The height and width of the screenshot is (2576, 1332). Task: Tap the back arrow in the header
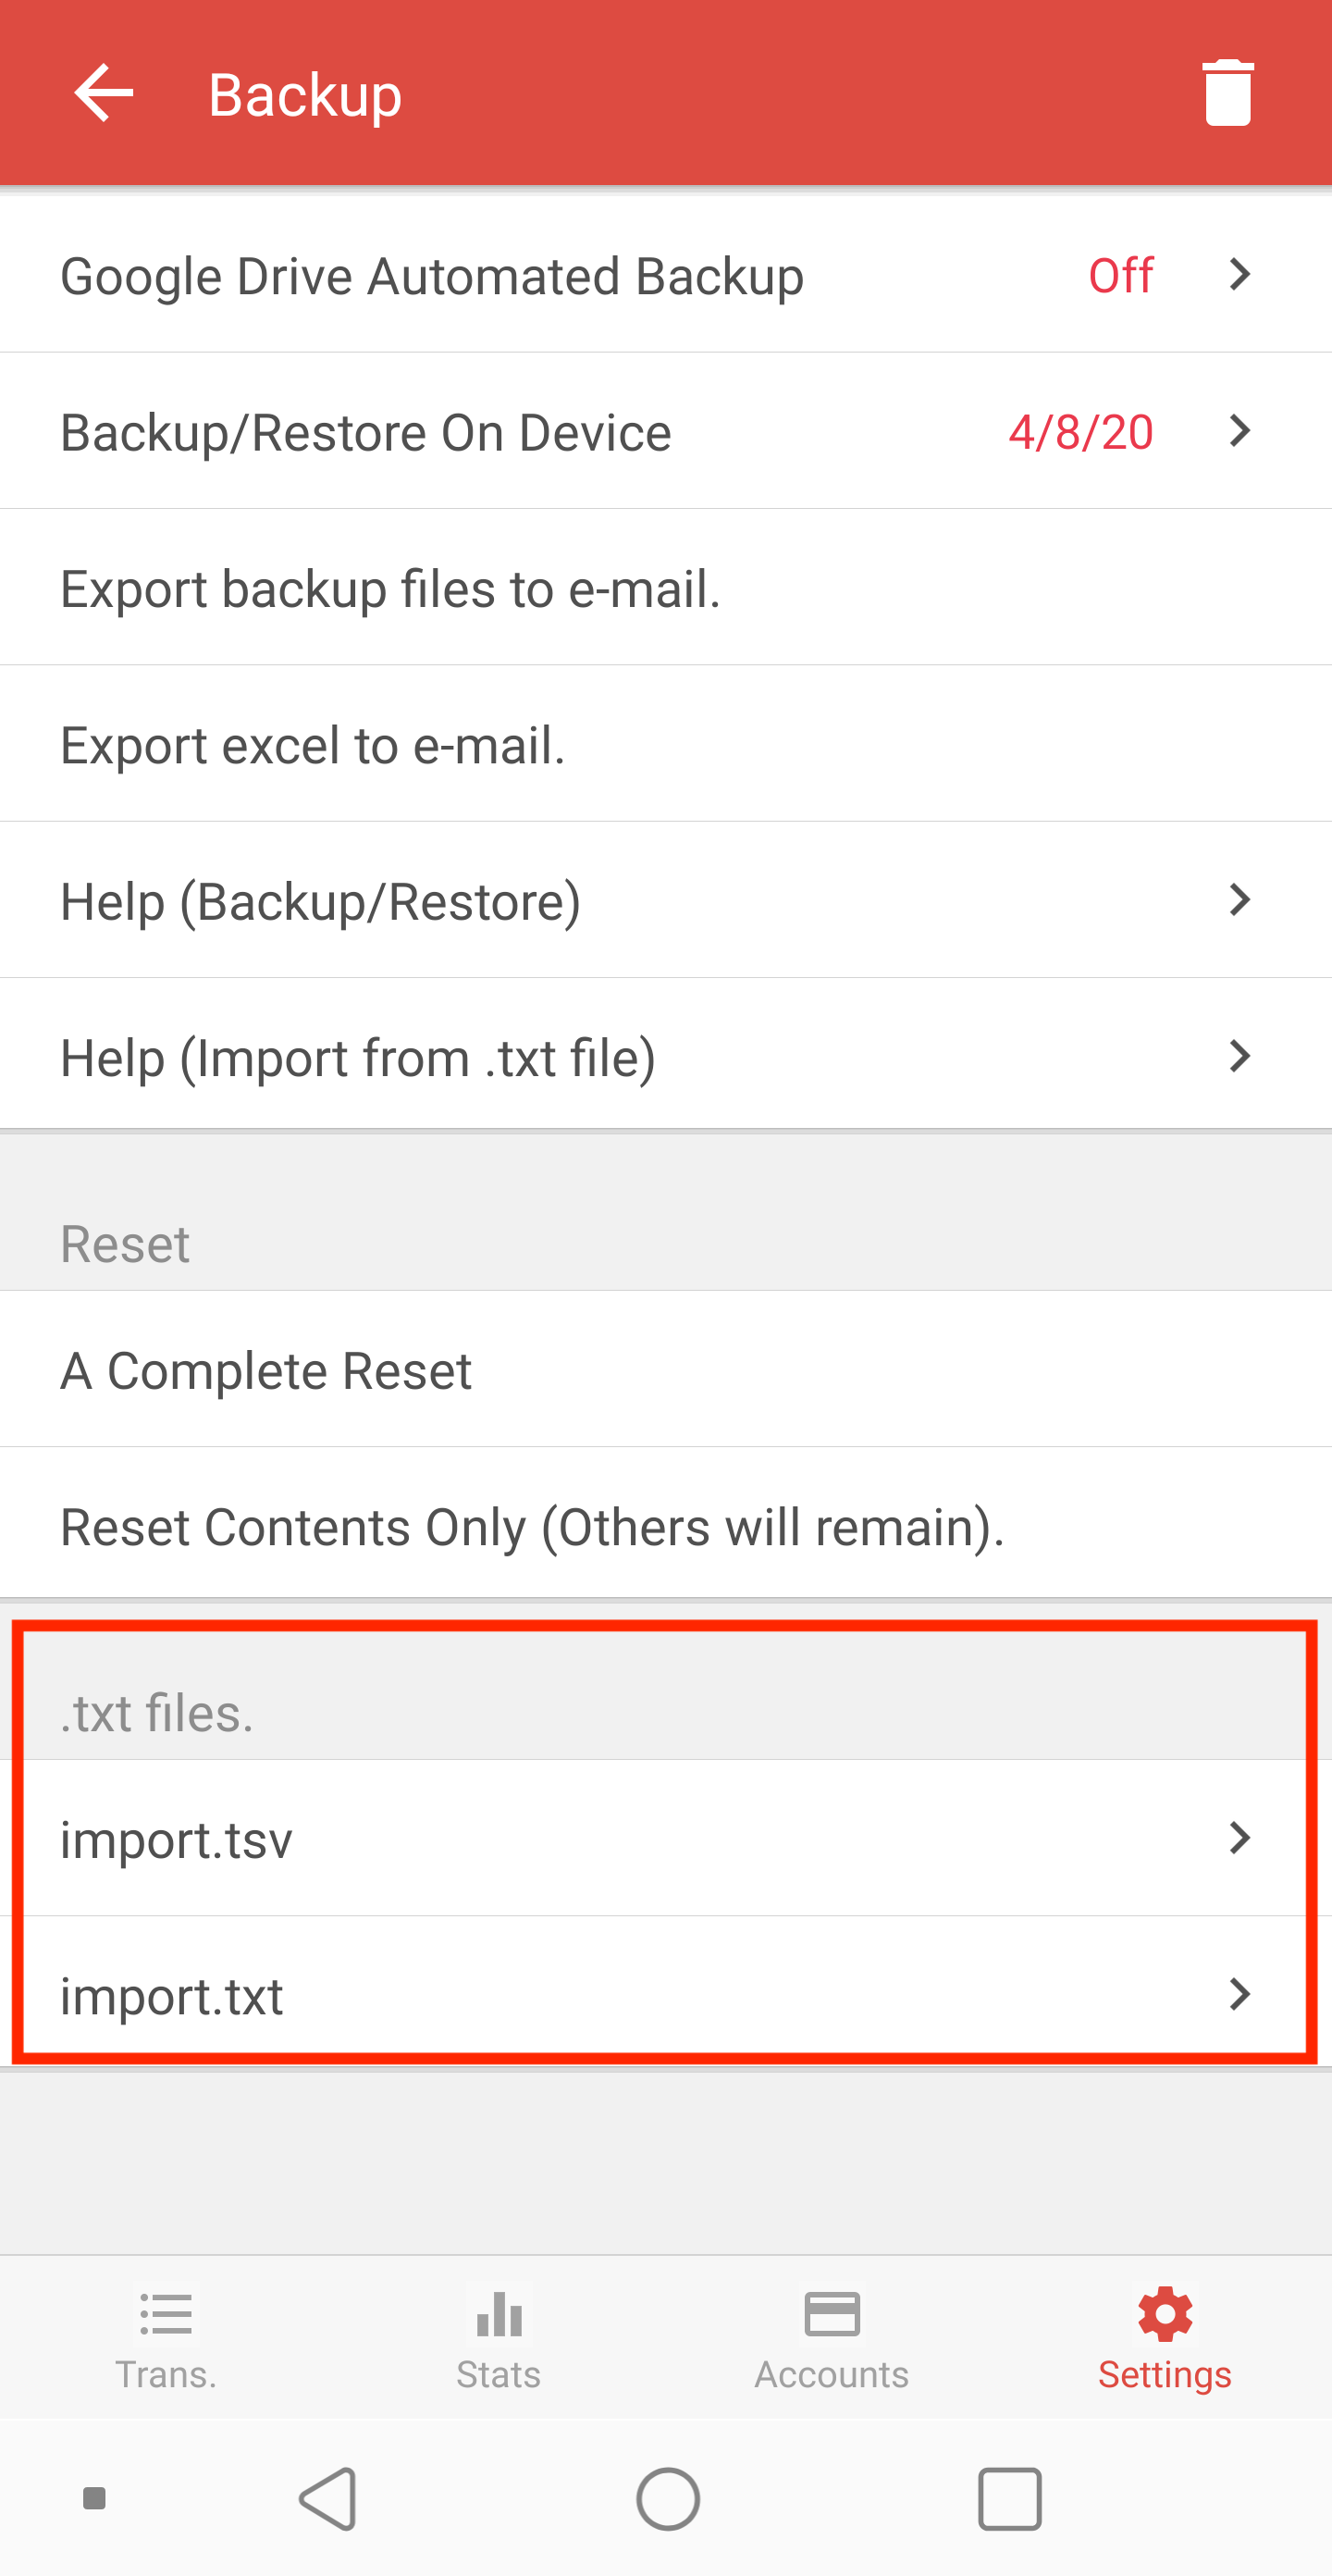click(104, 93)
